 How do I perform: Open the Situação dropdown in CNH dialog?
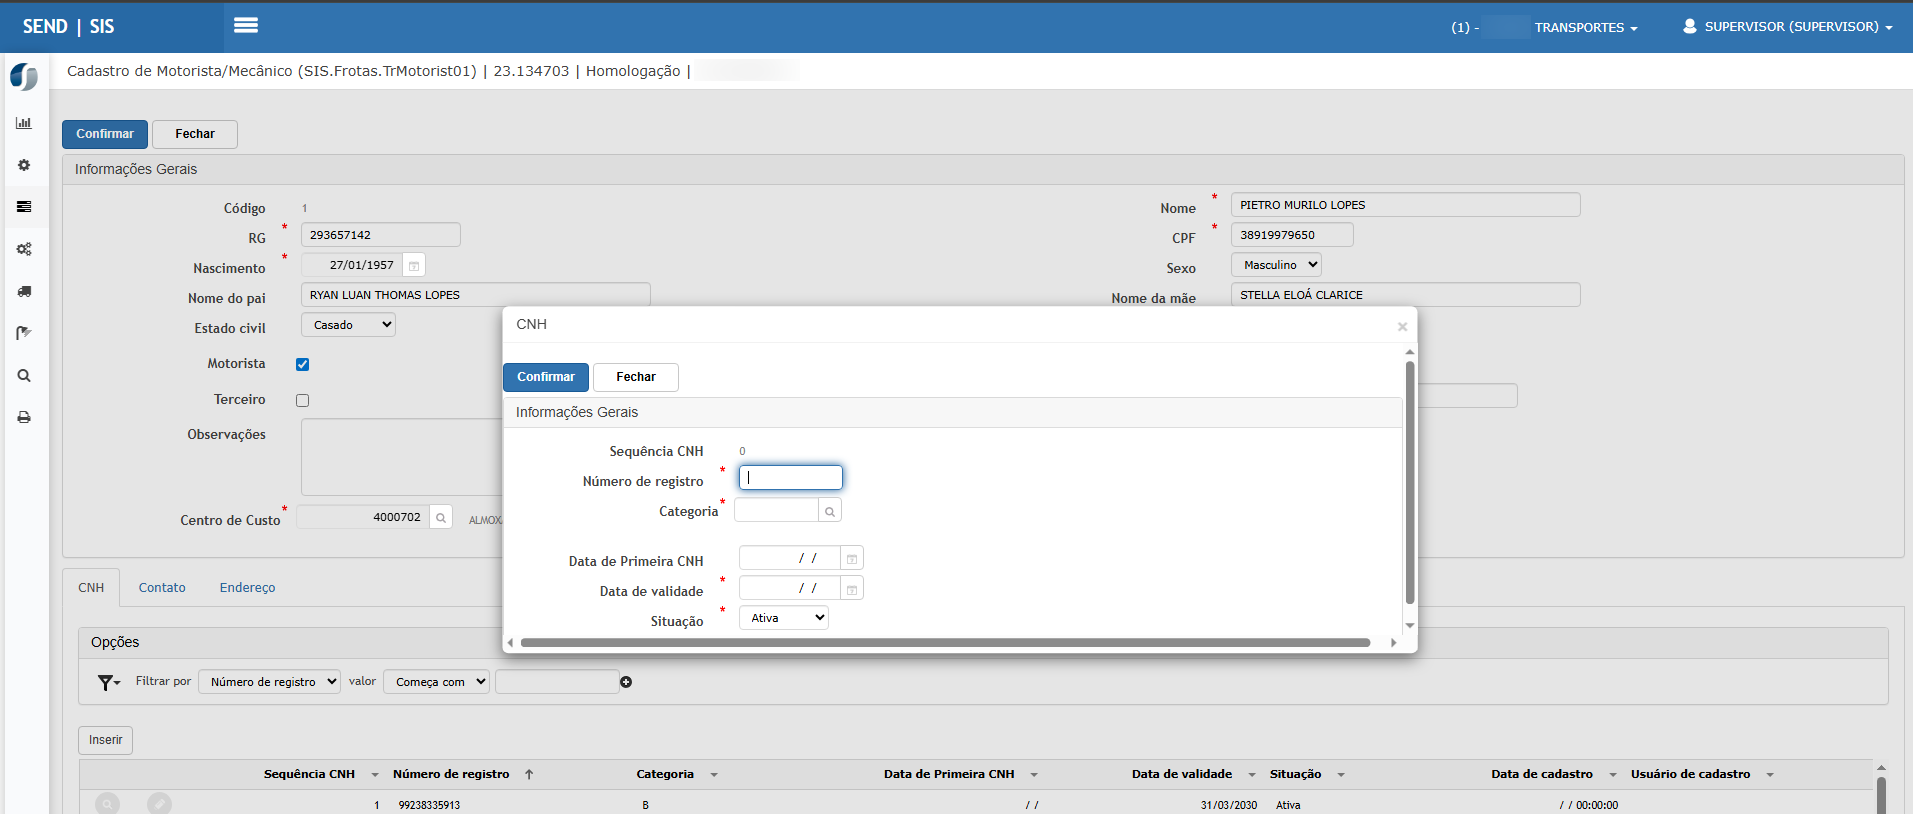[x=784, y=618]
